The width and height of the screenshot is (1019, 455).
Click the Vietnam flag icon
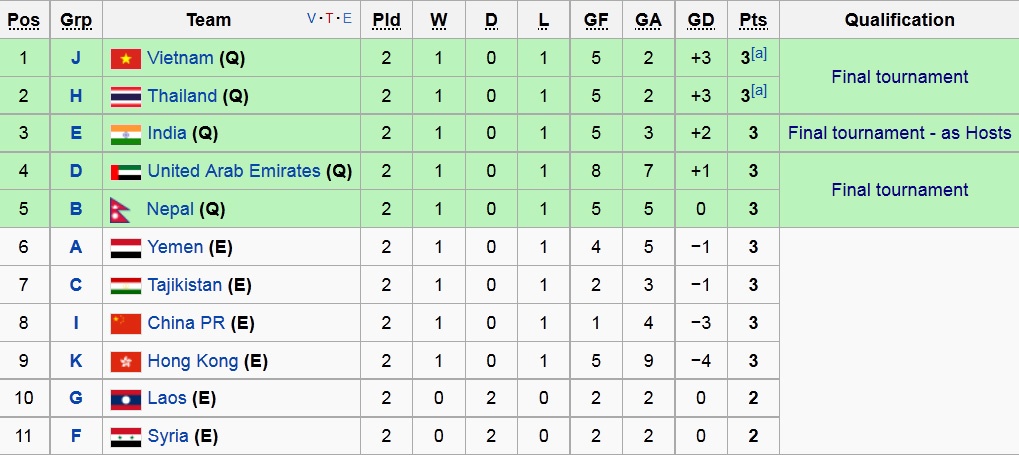coord(125,59)
